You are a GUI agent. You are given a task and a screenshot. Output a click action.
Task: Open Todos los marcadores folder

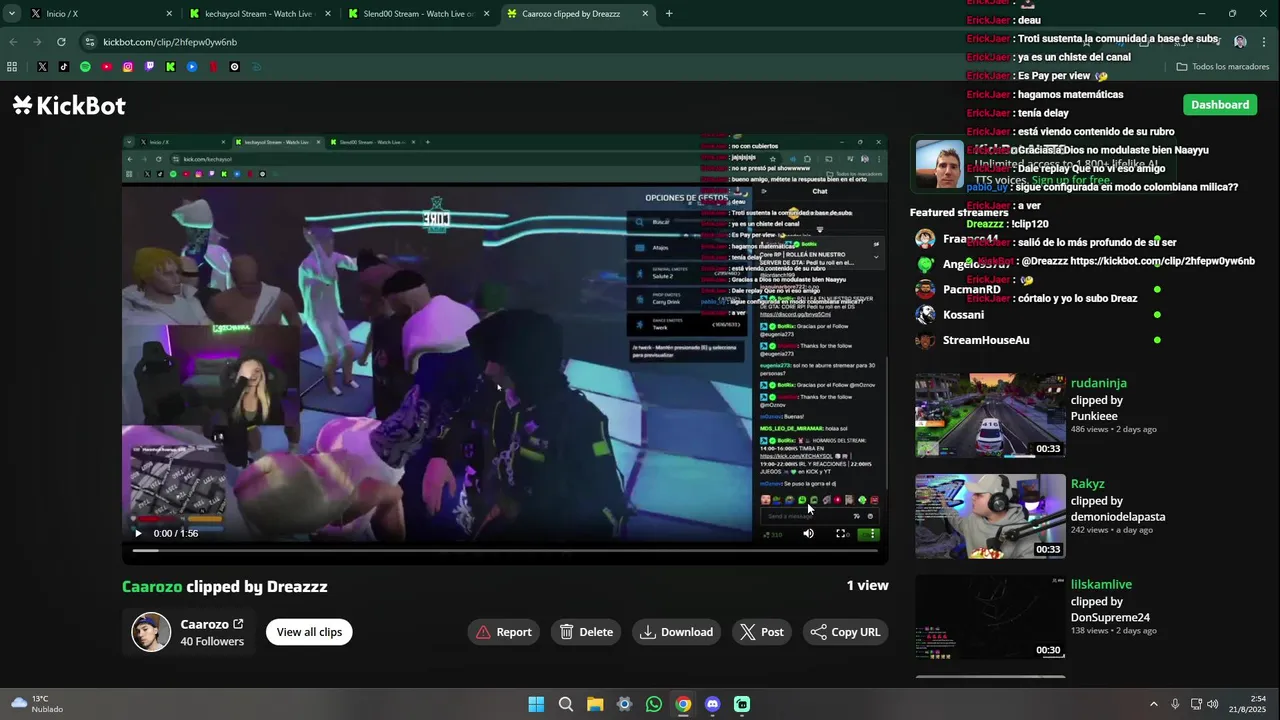1223,67
